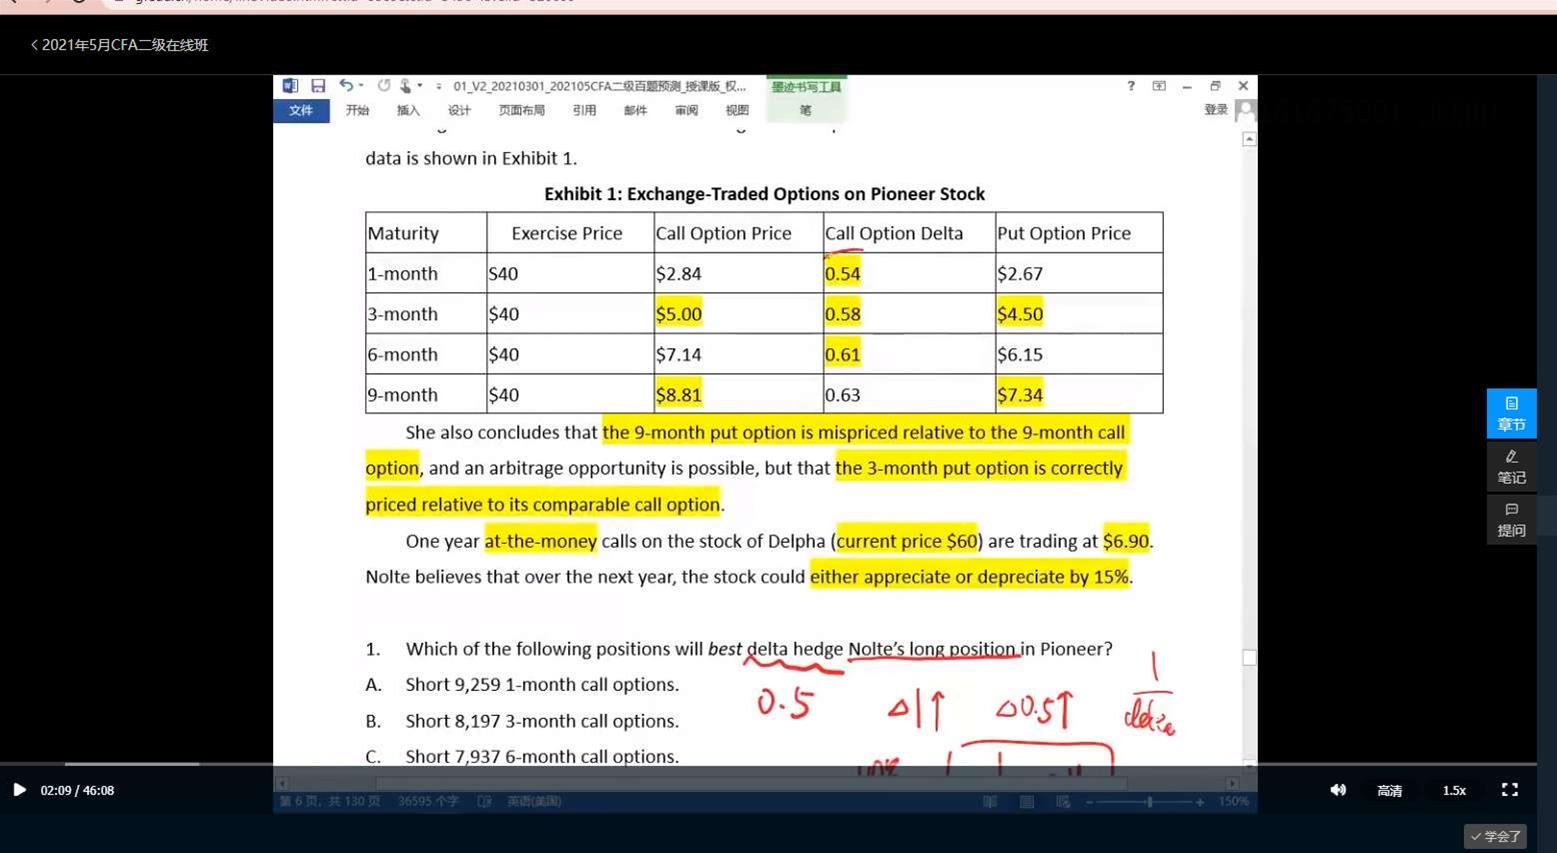Image resolution: width=1557 pixels, height=853 pixels.
Task: Expand the undo history dropdown arrow
Action: 361,86
